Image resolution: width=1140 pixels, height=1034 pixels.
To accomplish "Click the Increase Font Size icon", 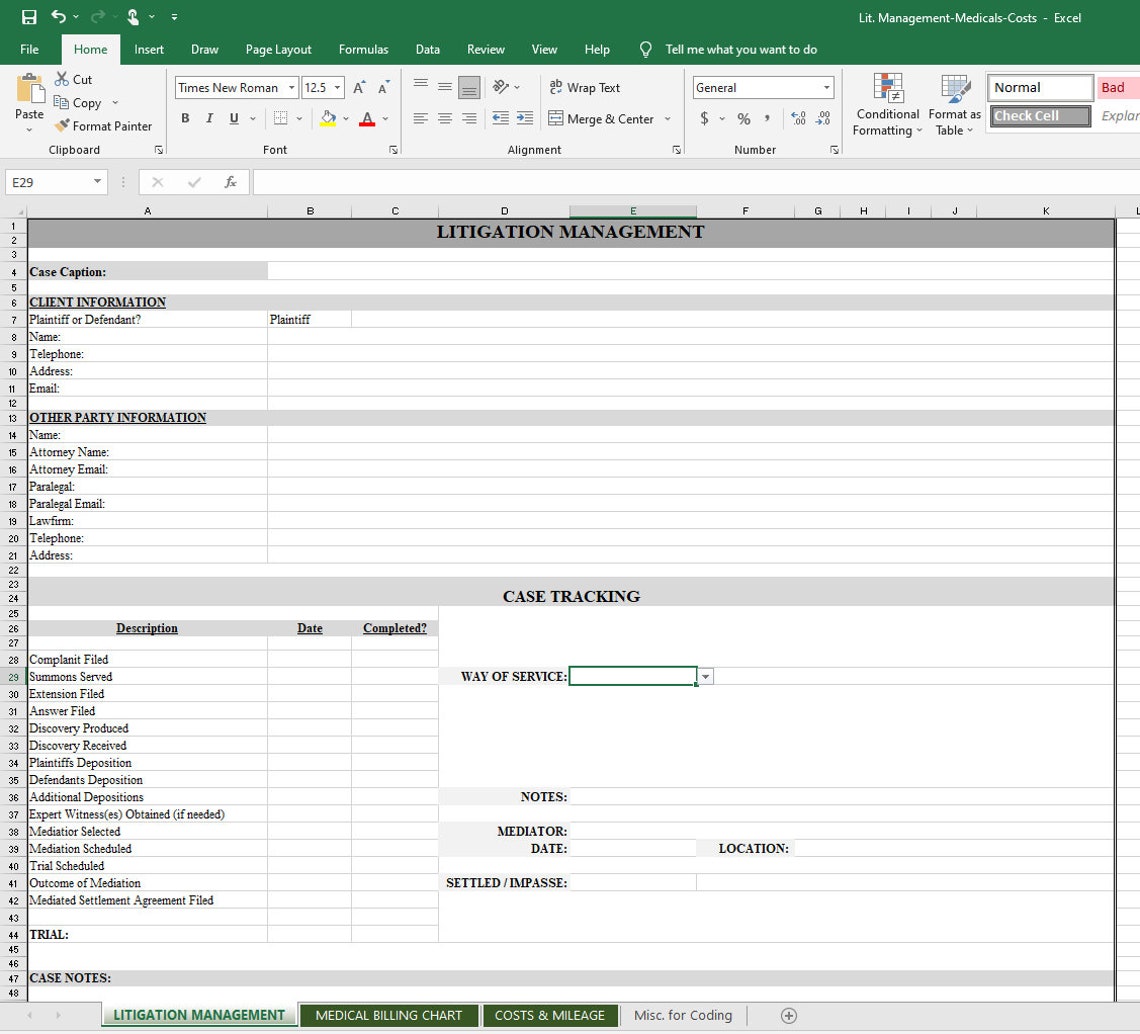I will [357, 87].
